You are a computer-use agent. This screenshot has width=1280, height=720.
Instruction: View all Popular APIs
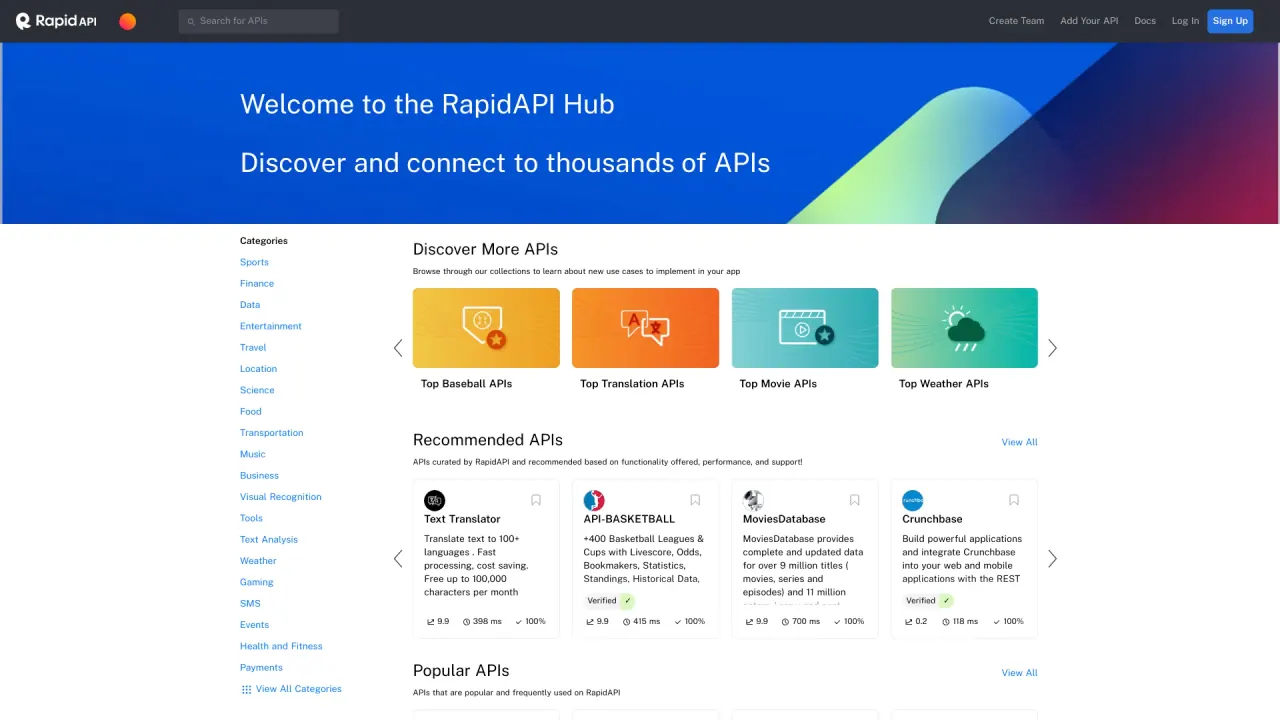pos(1020,673)
